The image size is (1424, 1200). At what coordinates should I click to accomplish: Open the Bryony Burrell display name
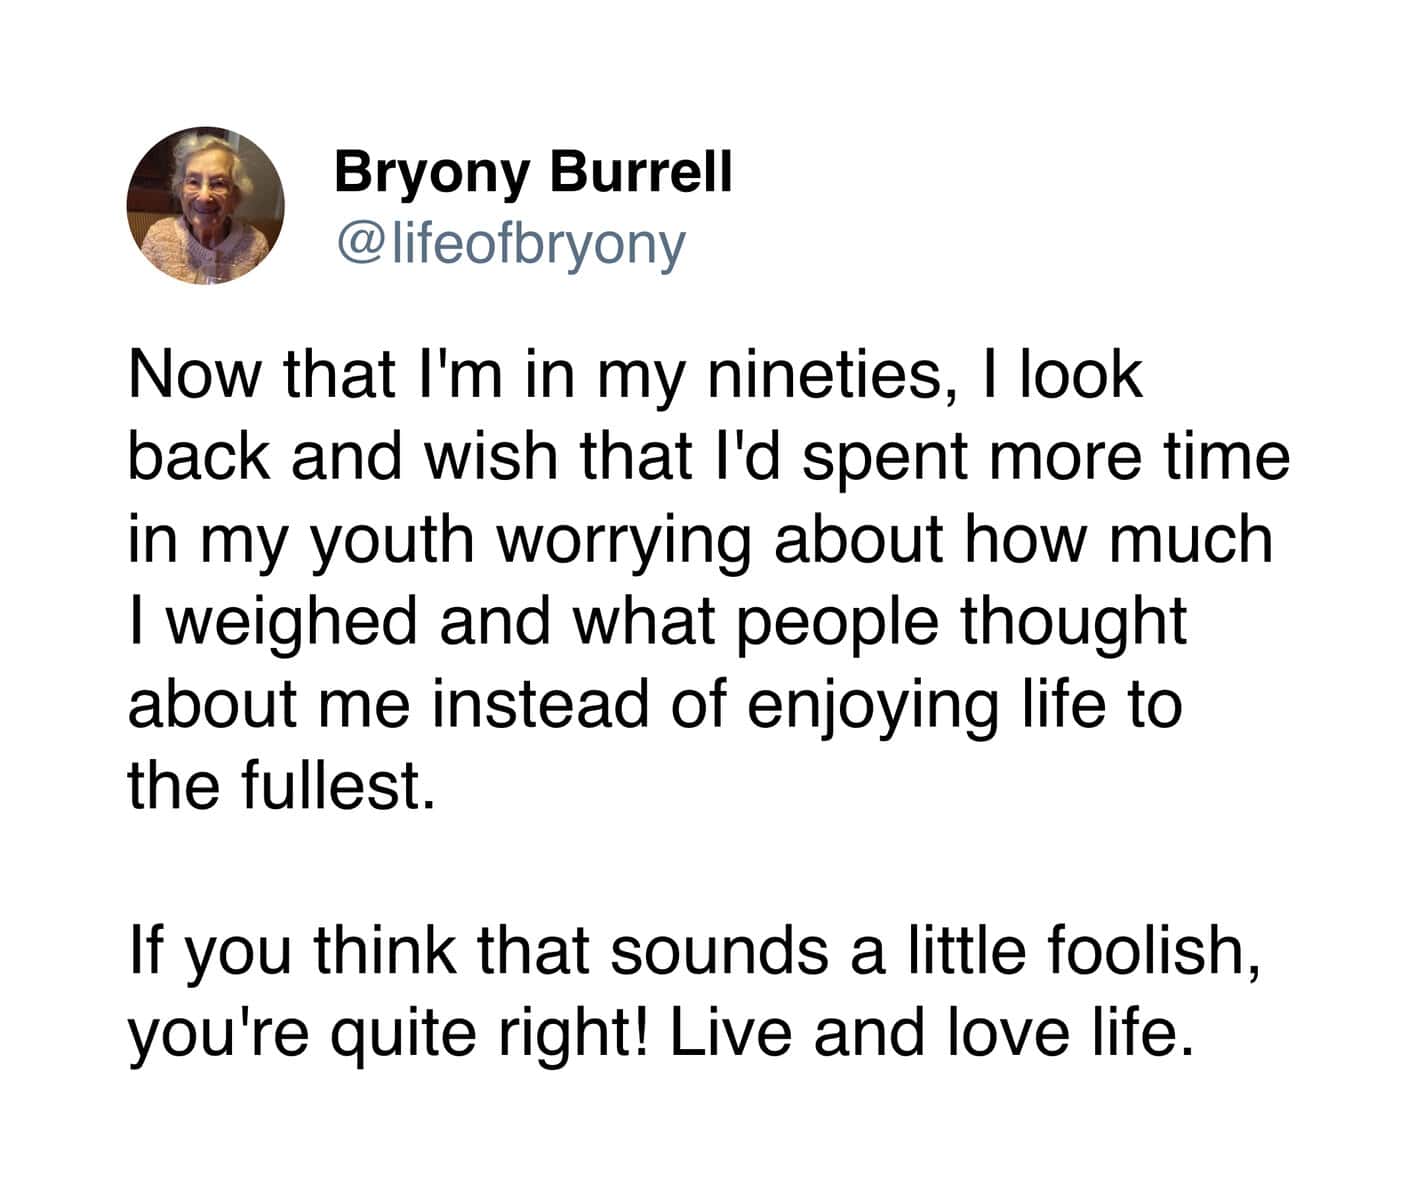(533, 171)
